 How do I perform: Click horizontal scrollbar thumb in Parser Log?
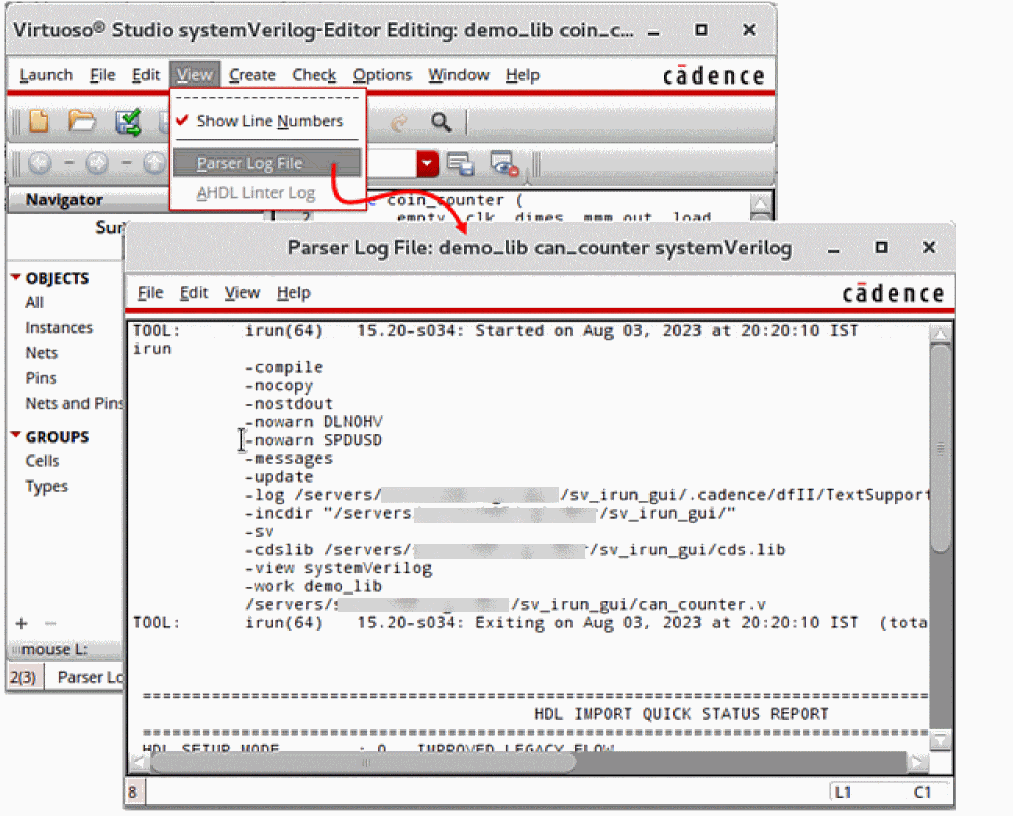(x=363, y=762)
